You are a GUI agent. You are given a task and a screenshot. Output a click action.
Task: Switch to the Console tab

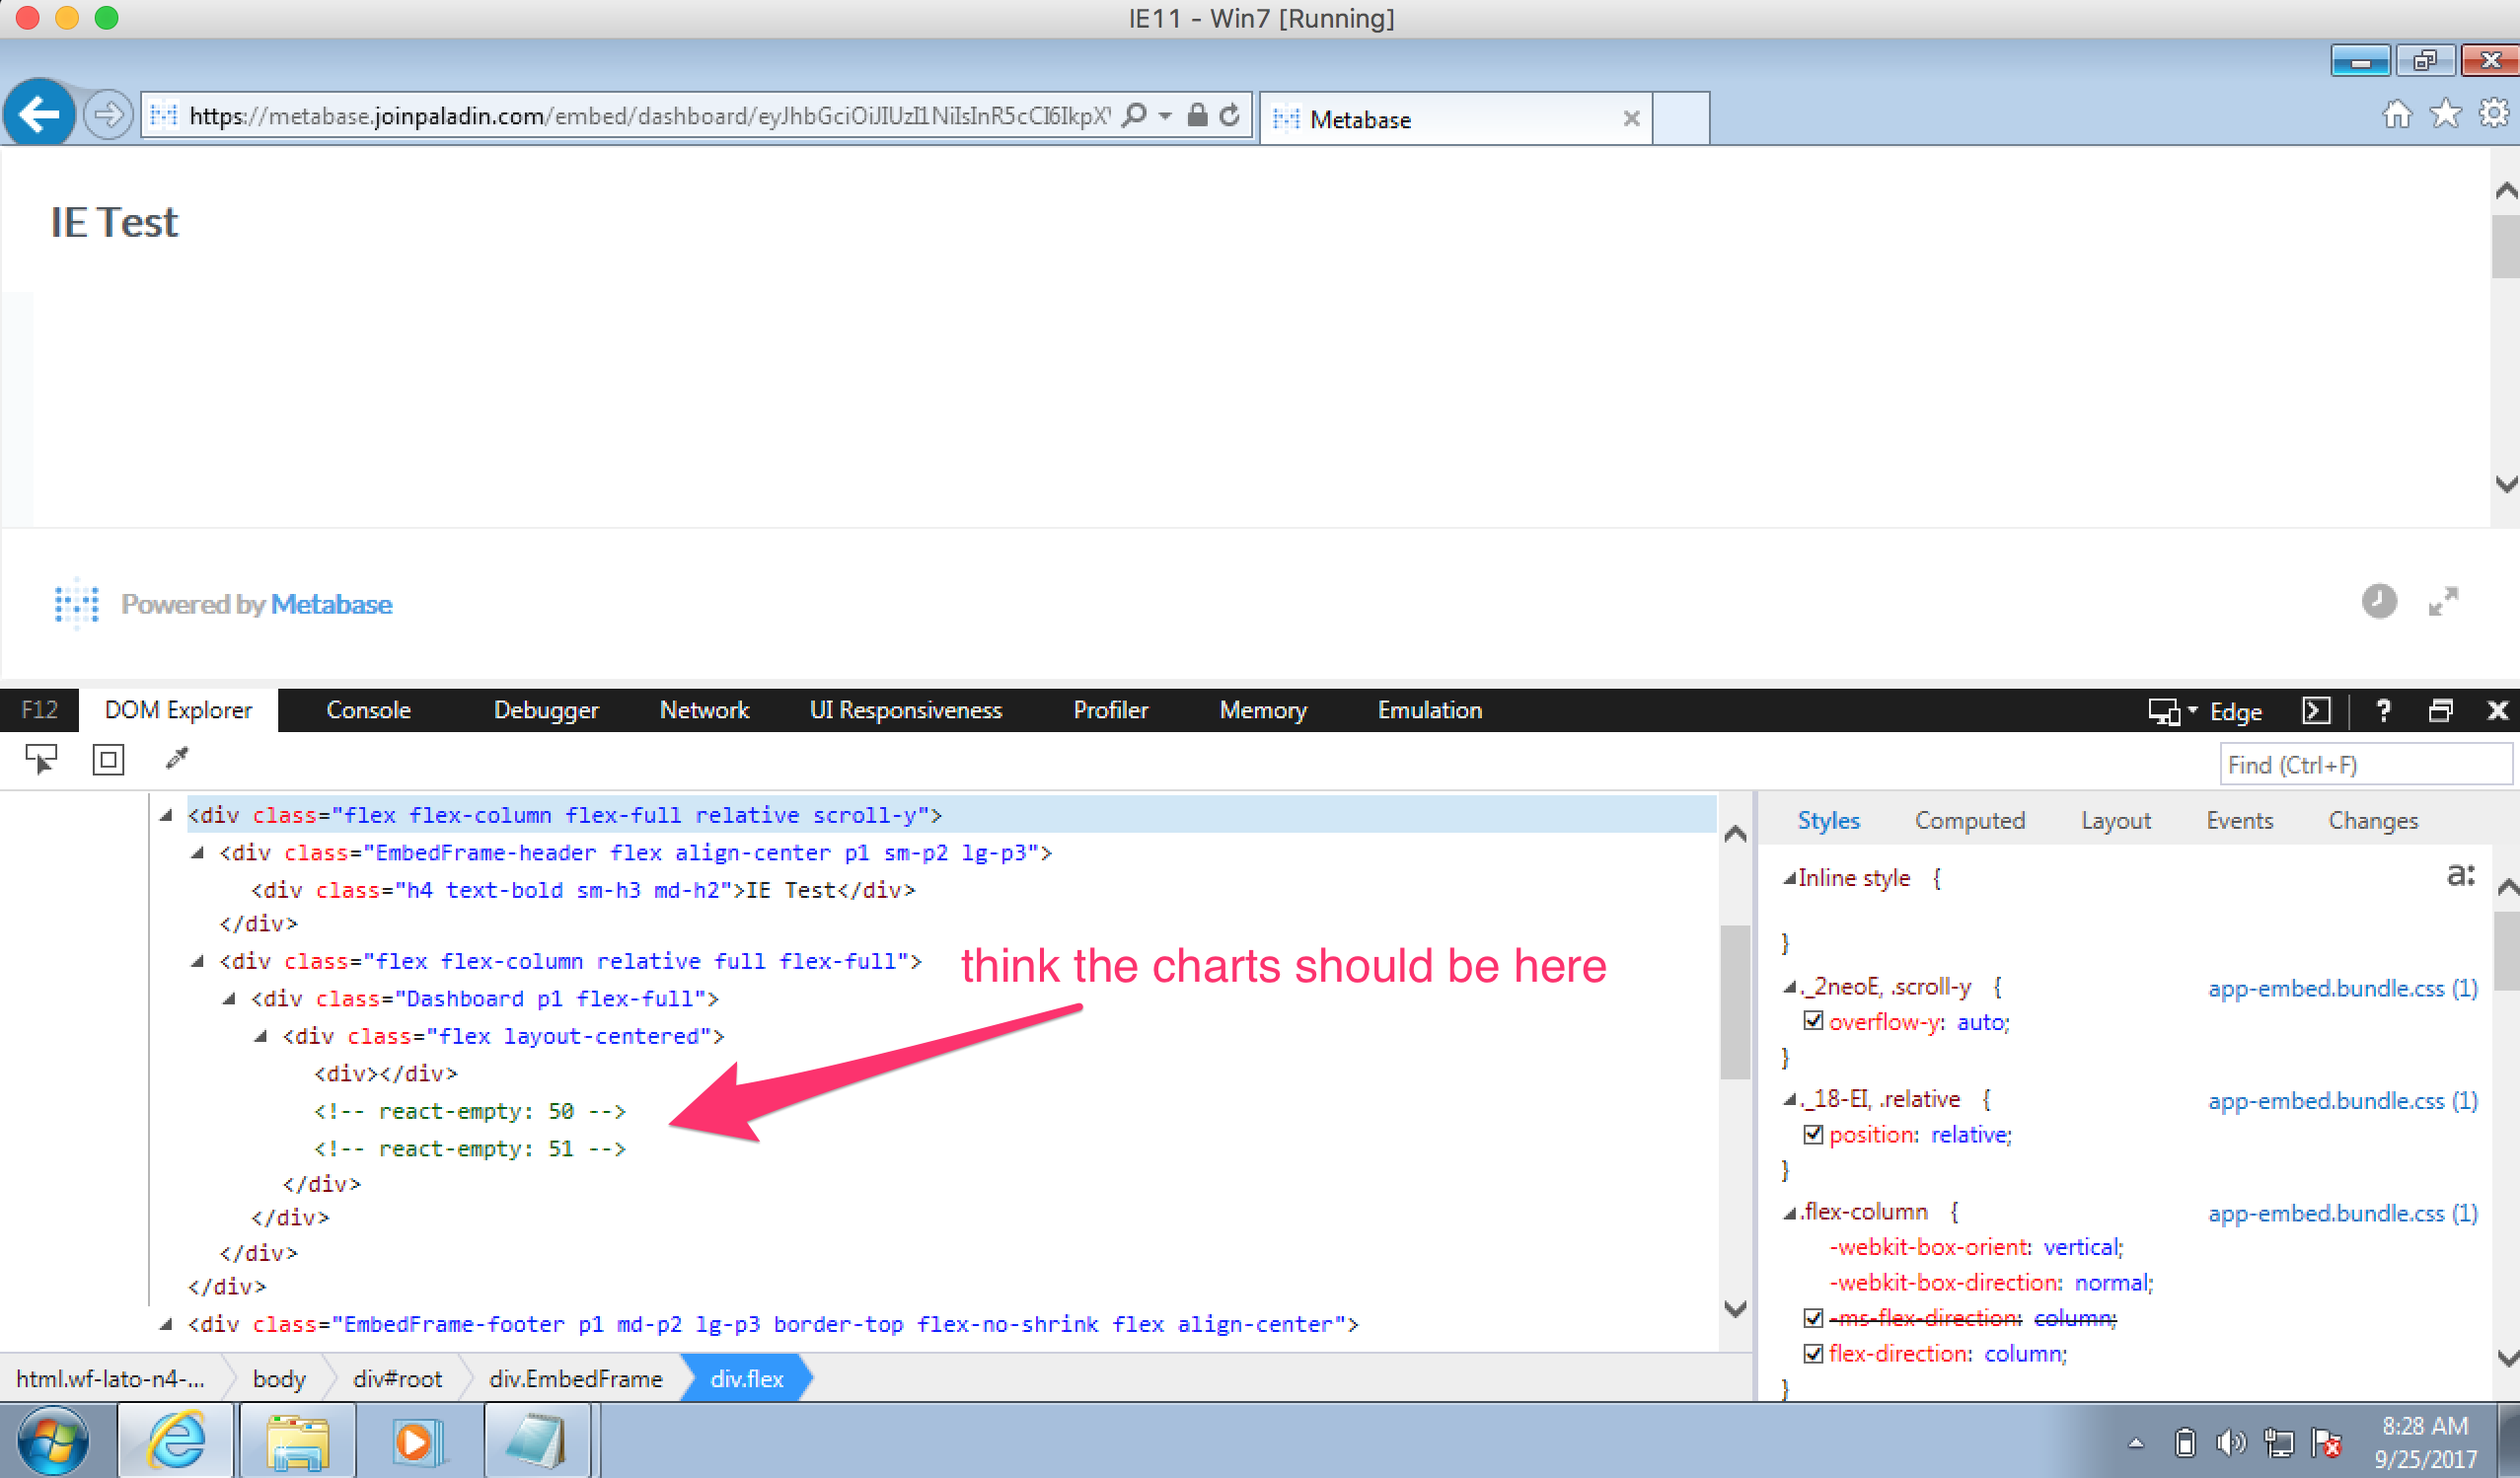(369, 710)
